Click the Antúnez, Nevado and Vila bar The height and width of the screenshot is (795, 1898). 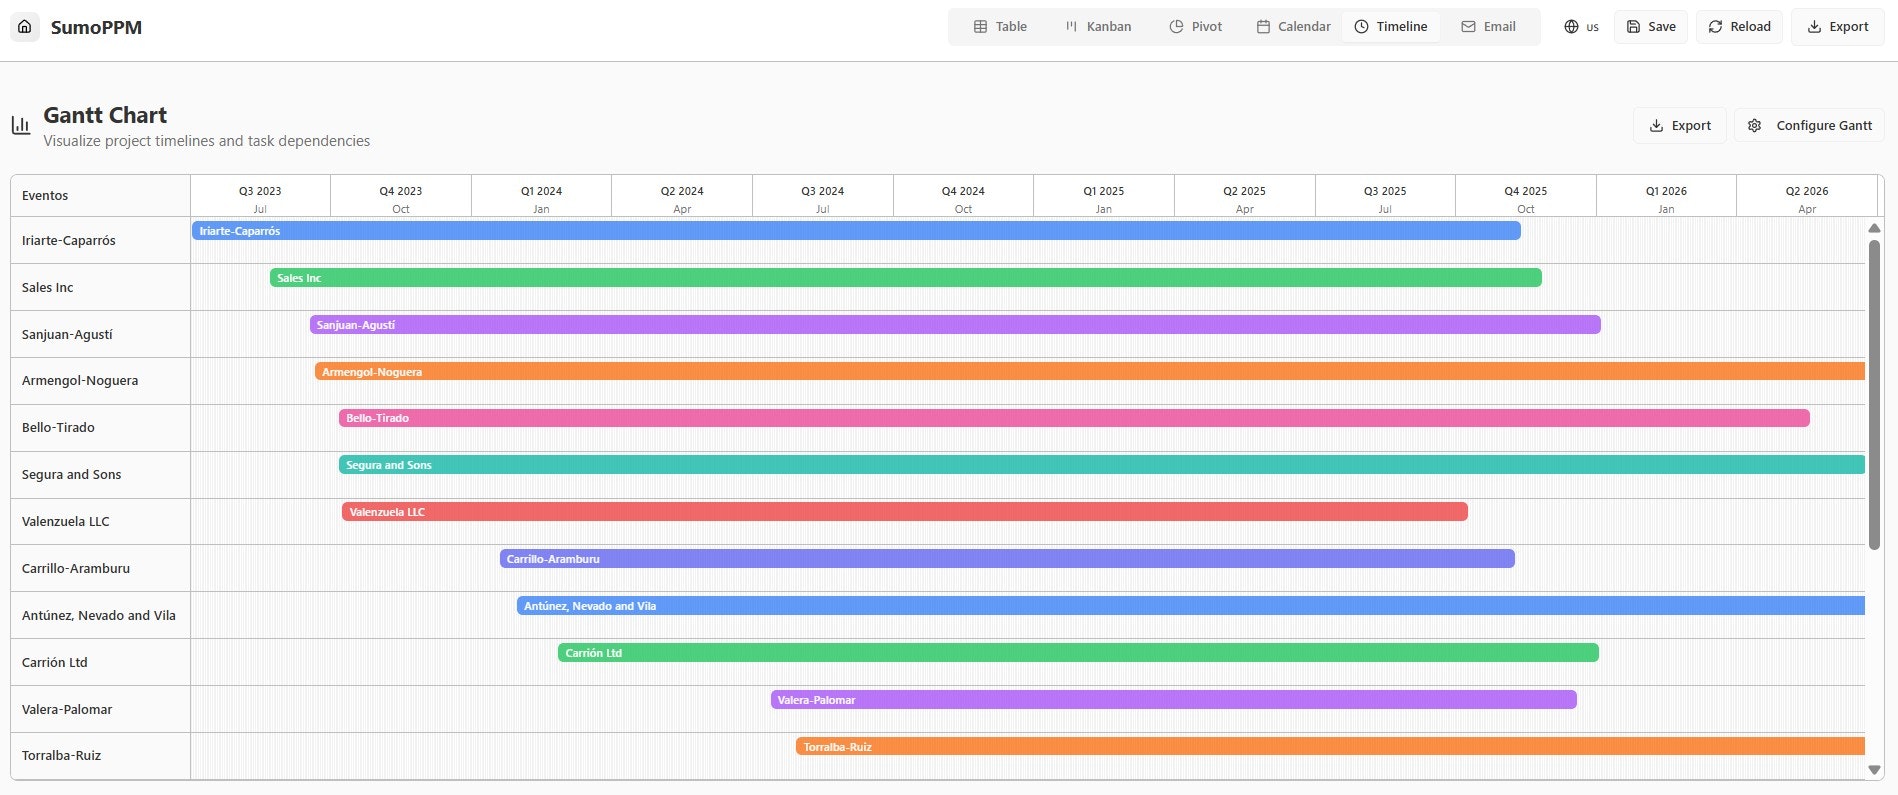[x=1191, y=606]
